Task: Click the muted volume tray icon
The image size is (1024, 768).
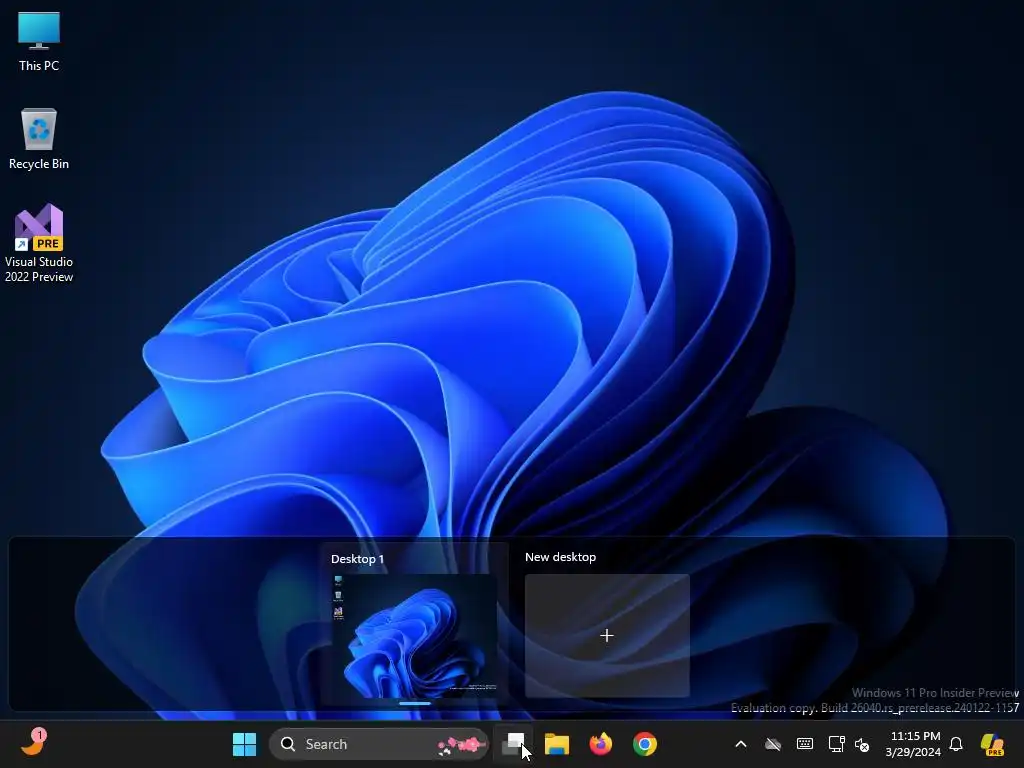Action: pos(862,744)
